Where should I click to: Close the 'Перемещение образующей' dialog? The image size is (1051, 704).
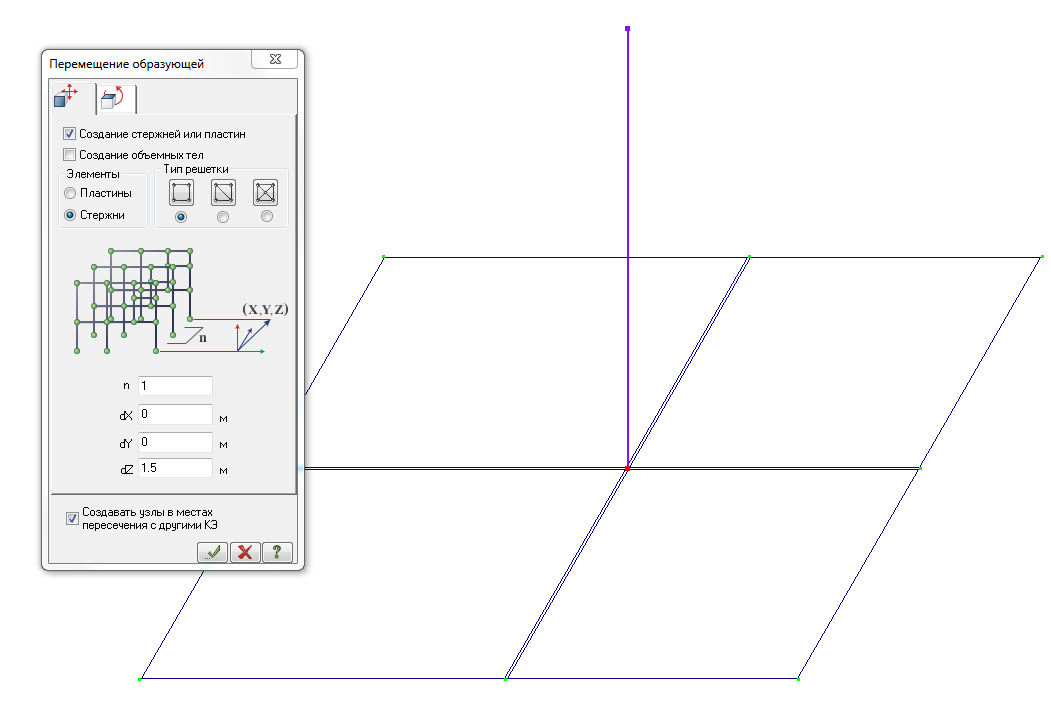point(275,59)
